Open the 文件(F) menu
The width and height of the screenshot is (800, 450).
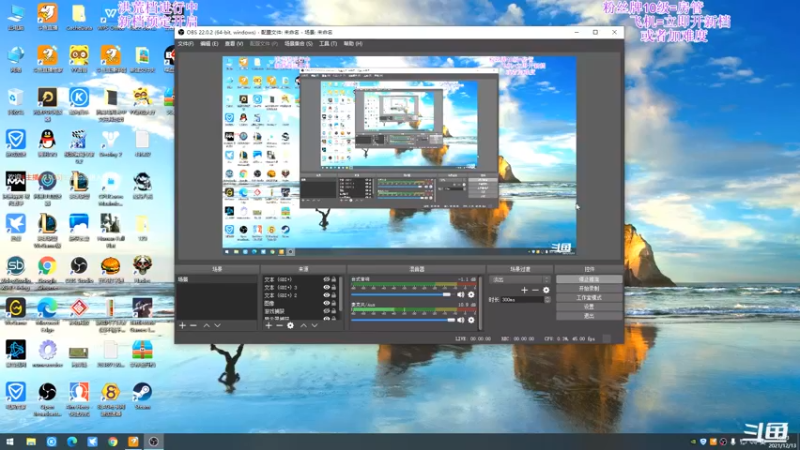185,44
